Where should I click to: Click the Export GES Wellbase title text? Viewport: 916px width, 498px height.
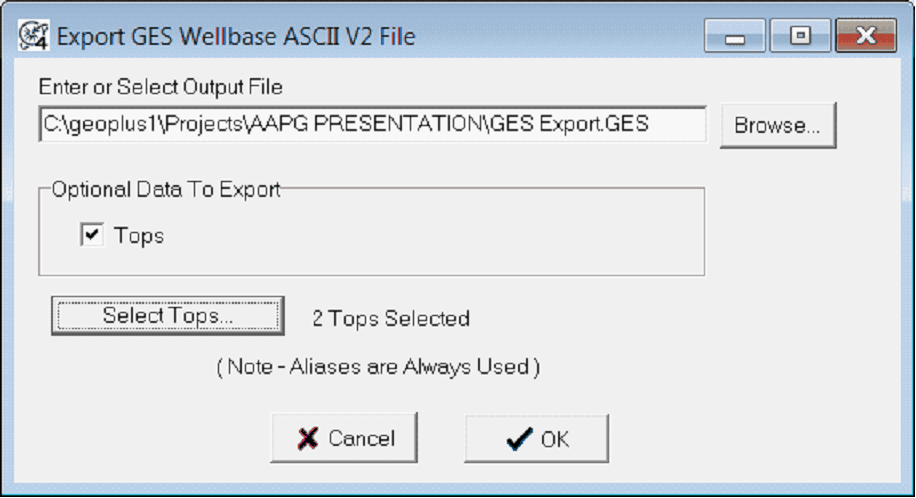click(236, 38)
